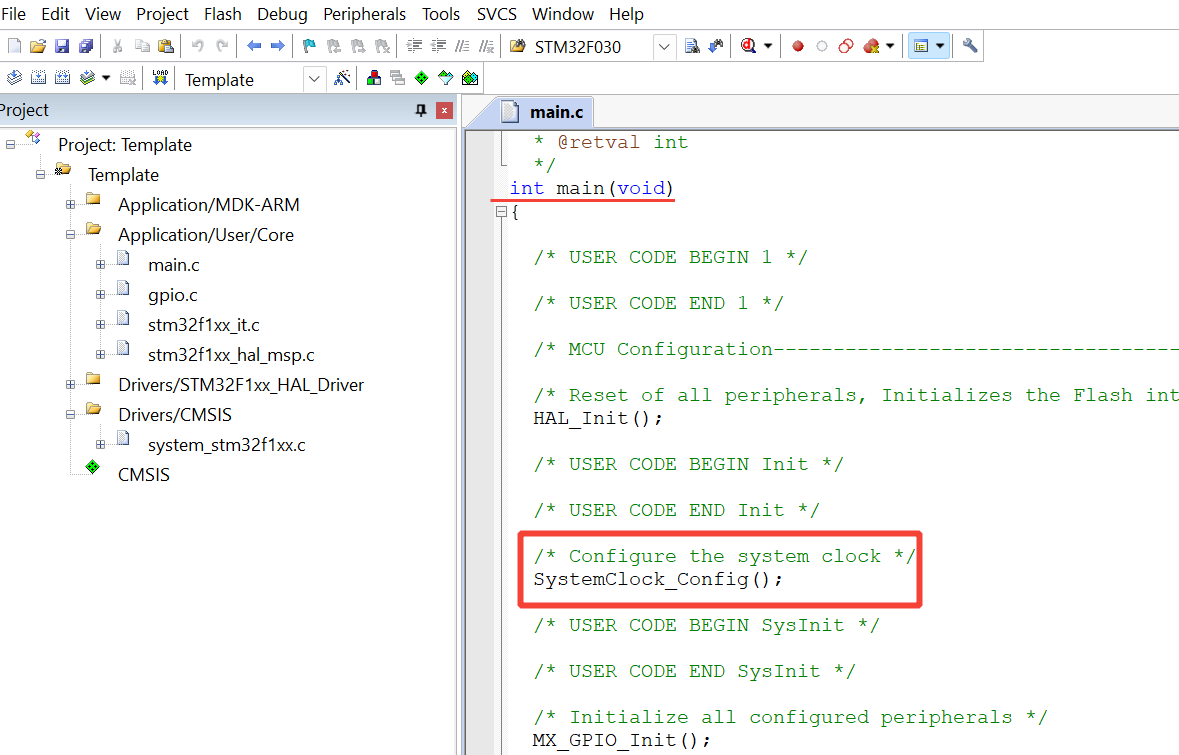Insert a bookmark with the flag icon
The height and width of the screenshot is (755, 1179).
click(x=309, y=46)
